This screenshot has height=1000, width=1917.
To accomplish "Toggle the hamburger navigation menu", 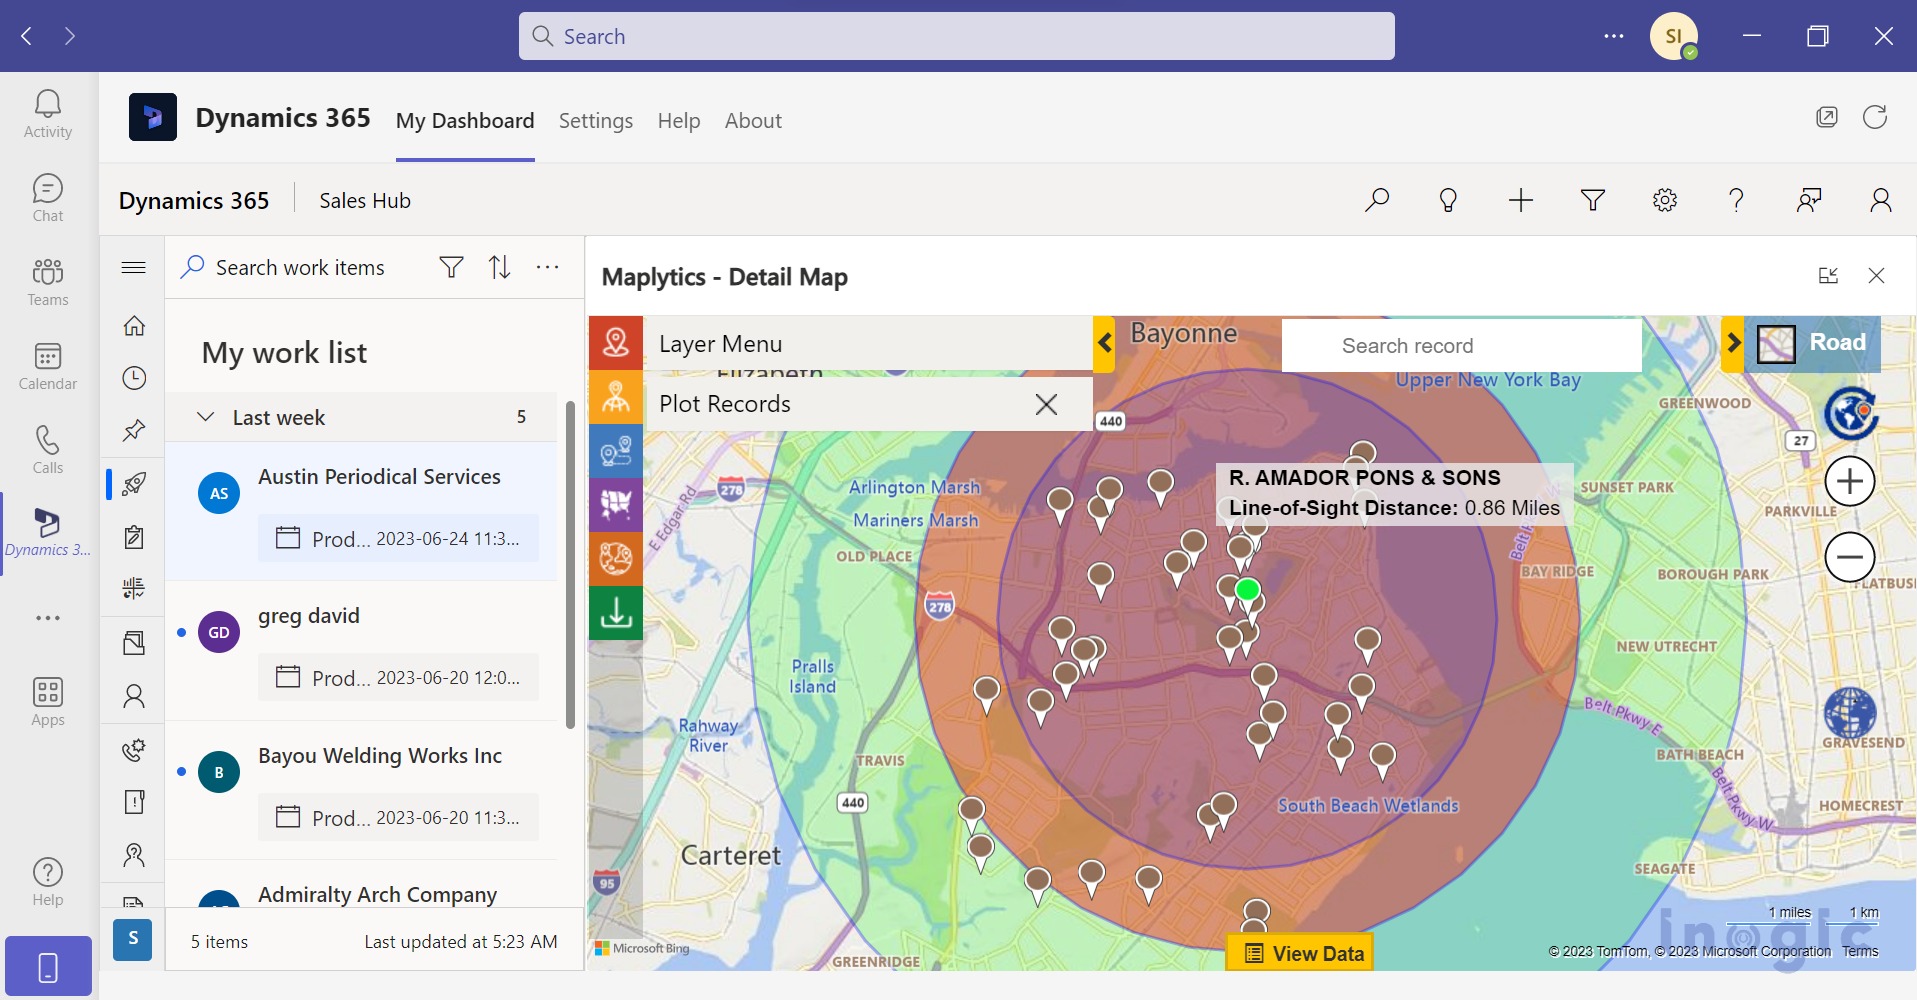I will pos(134,267).
